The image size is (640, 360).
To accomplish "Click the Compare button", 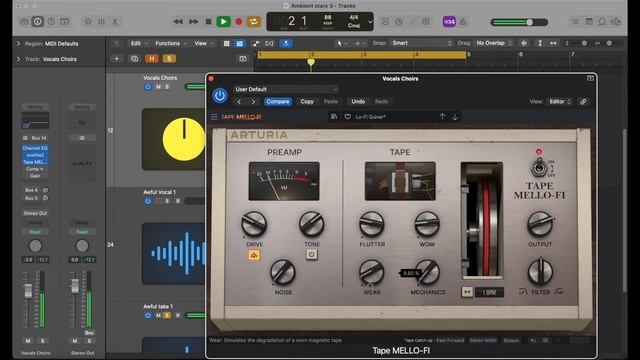I will click(278, 102).
